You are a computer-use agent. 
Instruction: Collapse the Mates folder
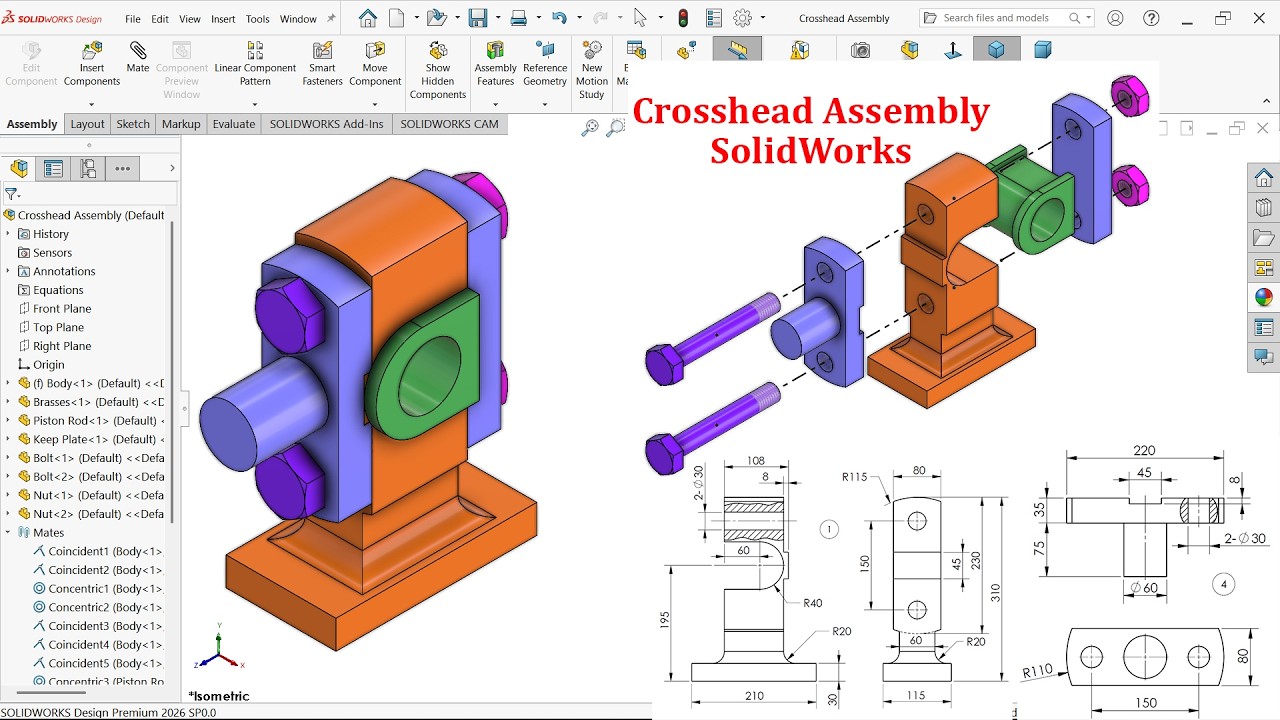pyautogui.click(x=8, y=533)
